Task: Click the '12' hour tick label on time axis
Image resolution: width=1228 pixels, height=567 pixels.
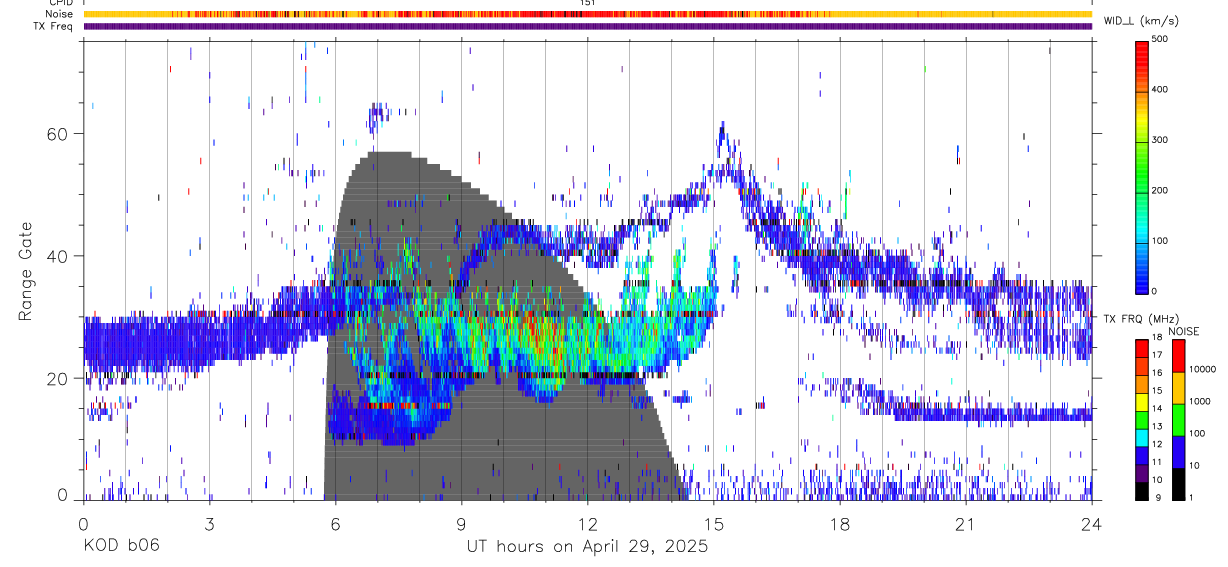Action: click(x=587, y=524)
